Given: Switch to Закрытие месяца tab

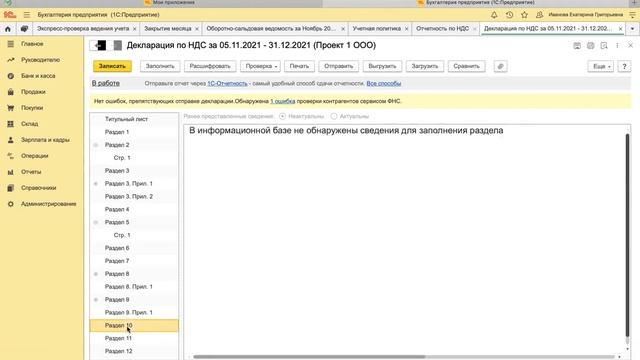Looking at the screenshot, I should coord(167,29).
